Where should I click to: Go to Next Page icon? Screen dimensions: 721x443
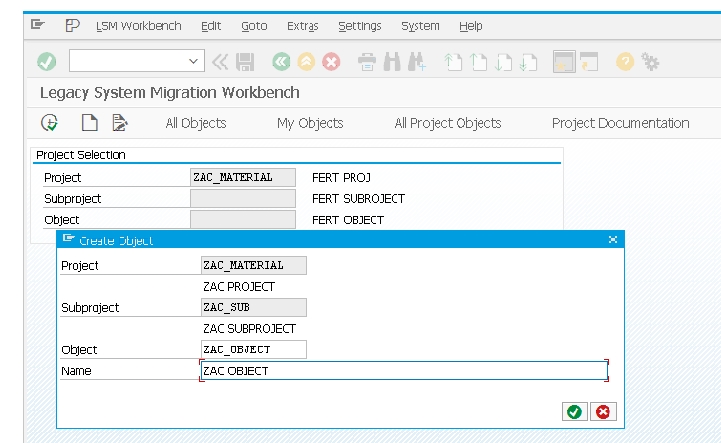[x=504, y=62]
